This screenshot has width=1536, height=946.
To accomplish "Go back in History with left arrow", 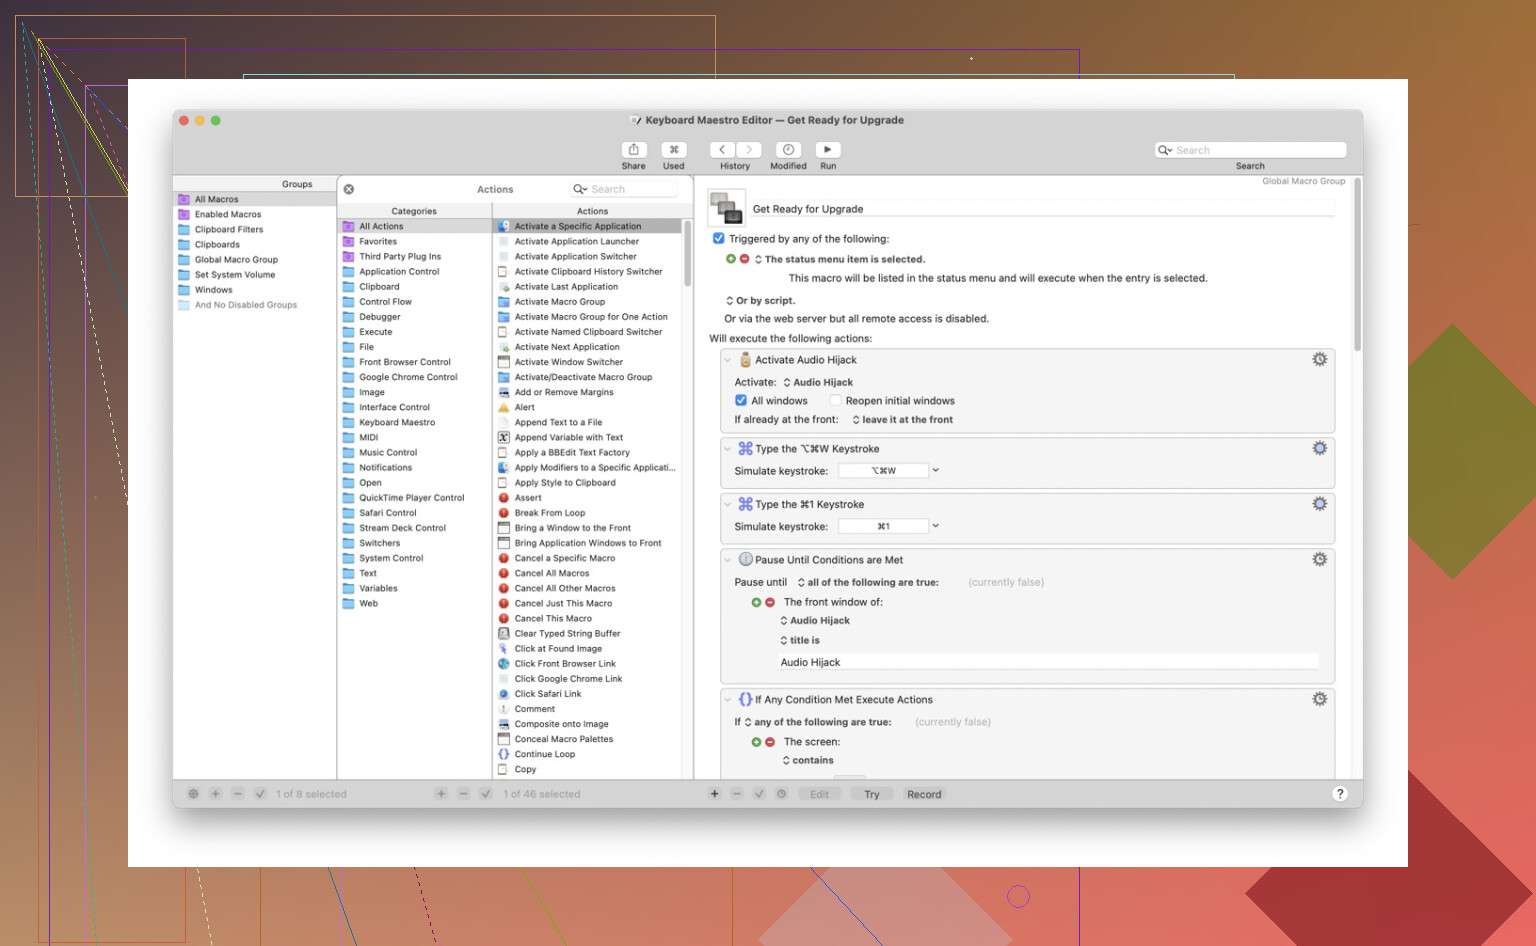I will click(722, 150).
